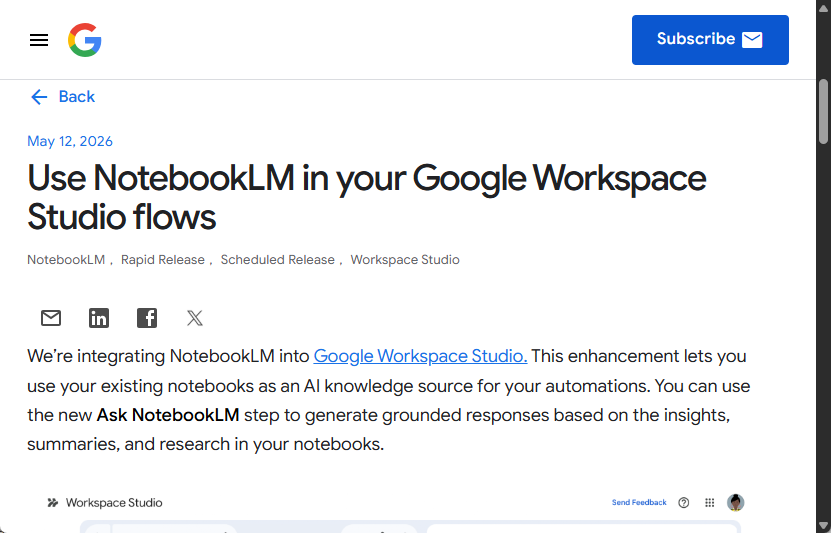Click the bold Ask NotebookLM text

(168, 415)
